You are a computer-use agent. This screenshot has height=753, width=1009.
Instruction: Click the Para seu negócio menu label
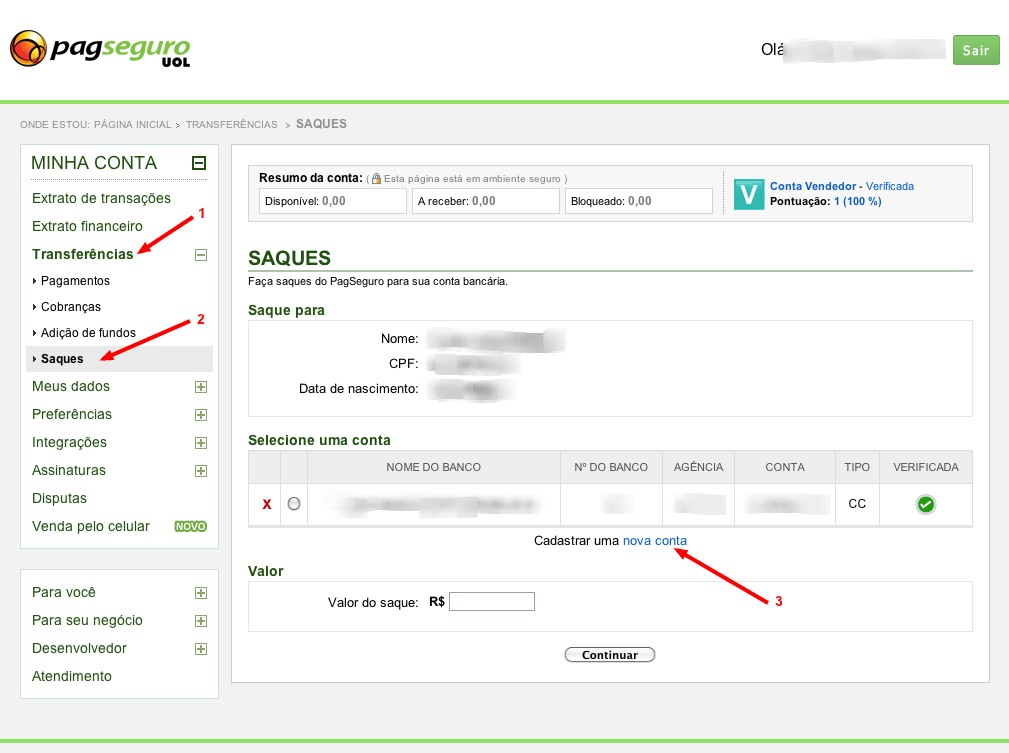click(x=88, y=620)
